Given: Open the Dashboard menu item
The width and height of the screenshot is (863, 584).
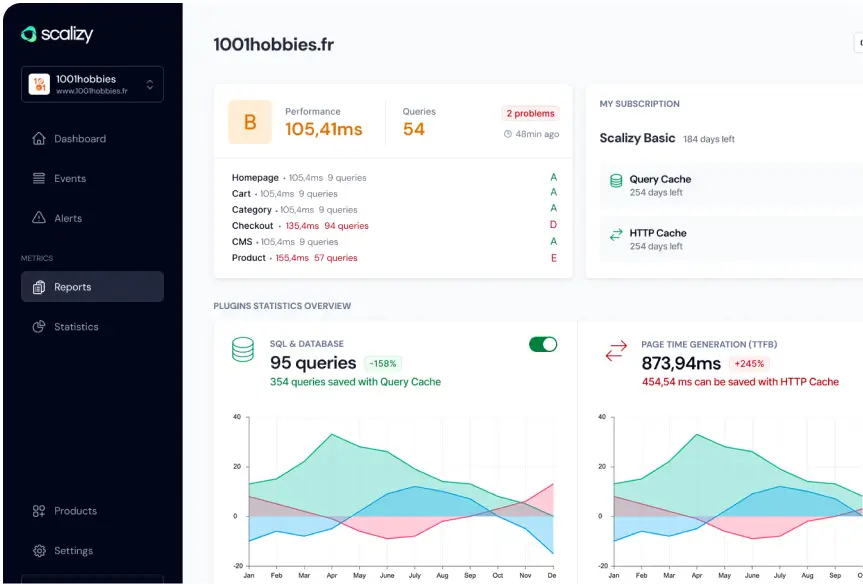Looking at the screenshot, I should (x=92, y=139).
